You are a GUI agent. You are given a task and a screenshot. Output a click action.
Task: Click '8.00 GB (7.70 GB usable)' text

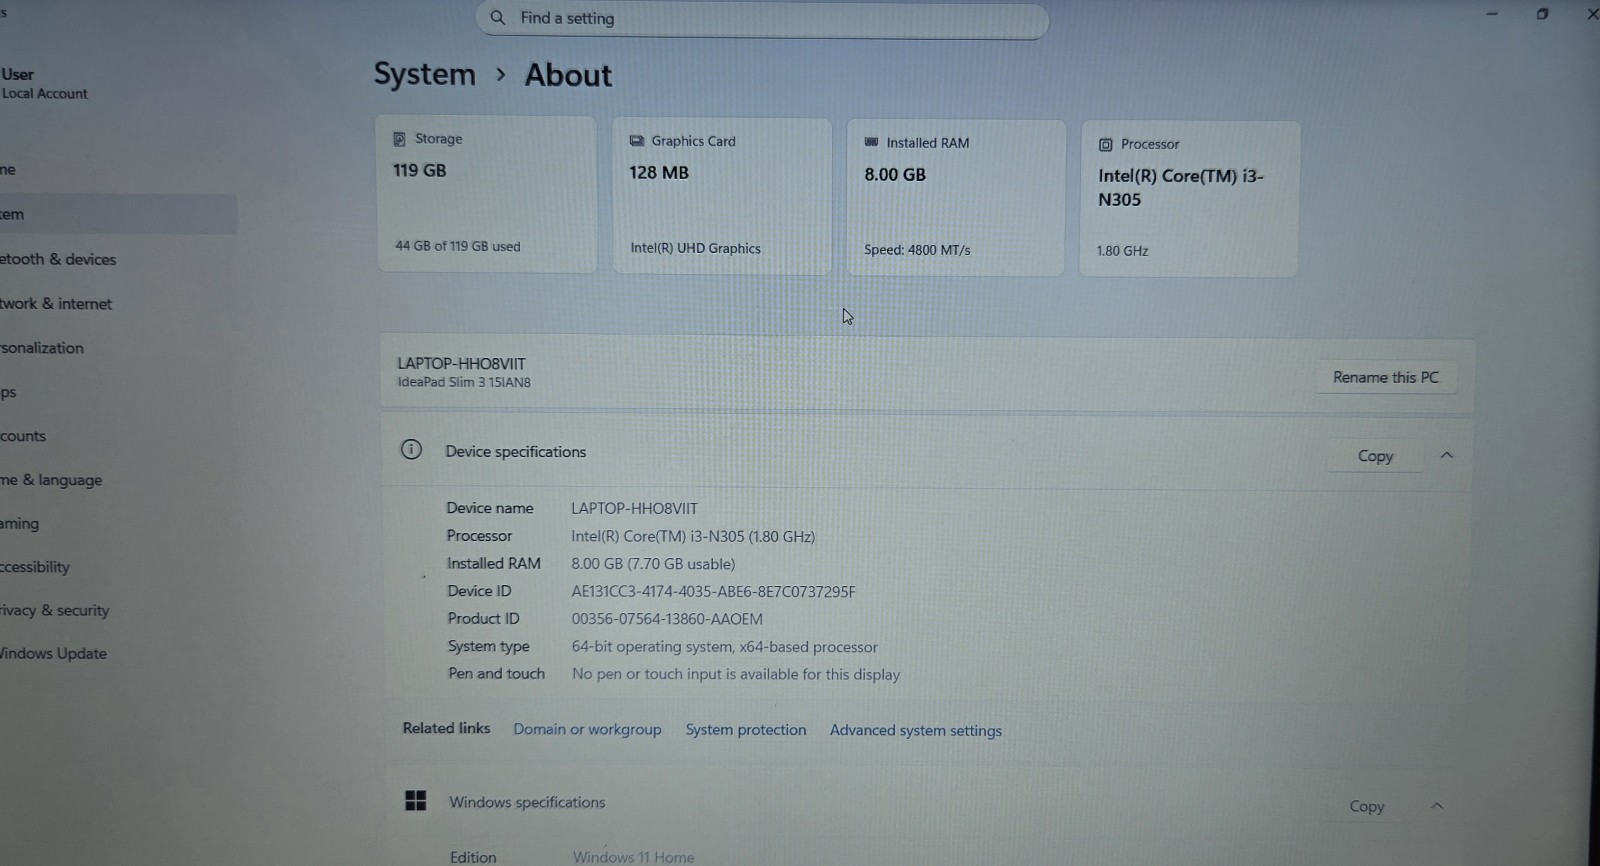click(653, 564)
